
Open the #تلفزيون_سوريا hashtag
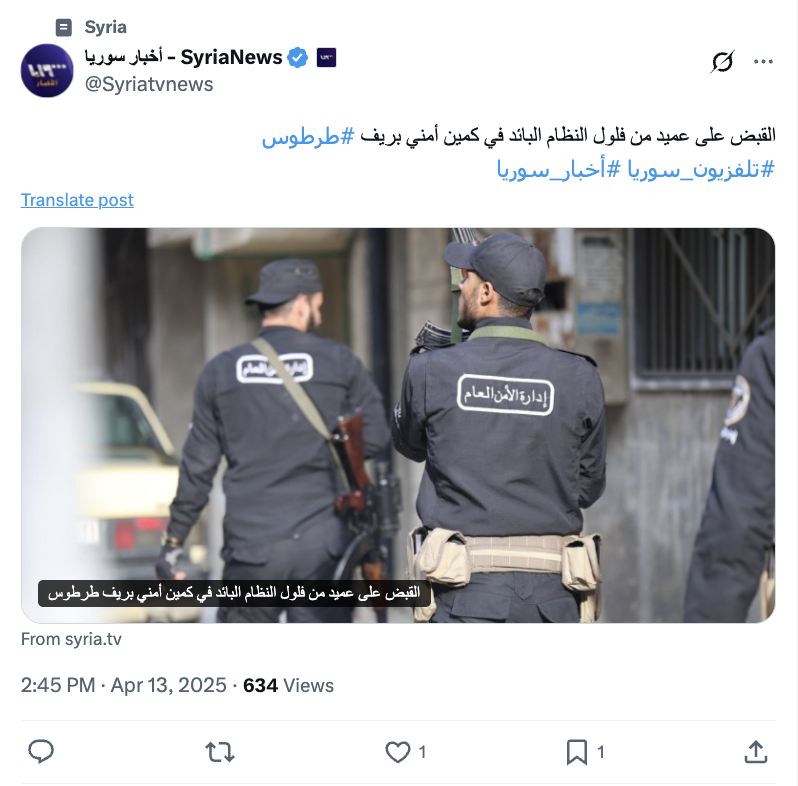(x=701, y=170)
